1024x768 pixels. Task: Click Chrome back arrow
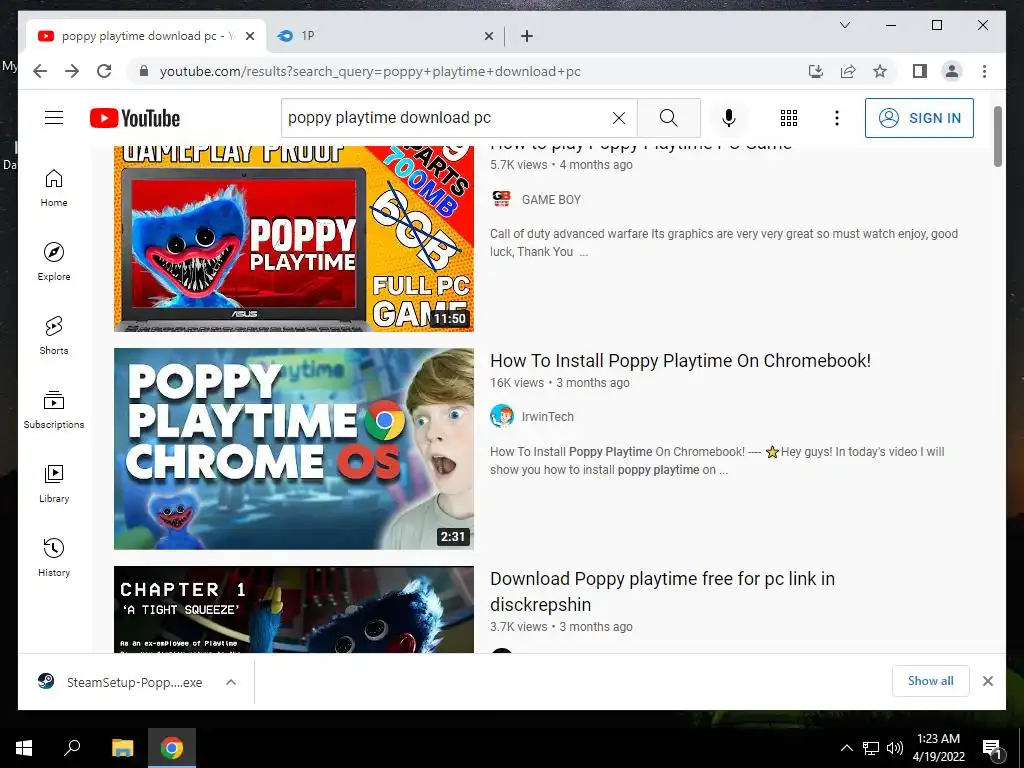pos(40,71)
